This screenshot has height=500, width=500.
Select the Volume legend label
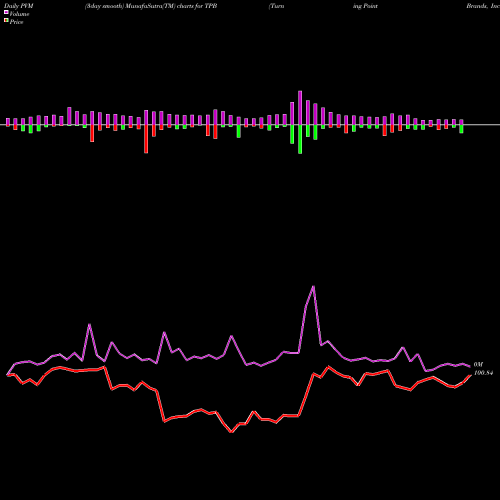pyautogui.click(x=19, y=14)
